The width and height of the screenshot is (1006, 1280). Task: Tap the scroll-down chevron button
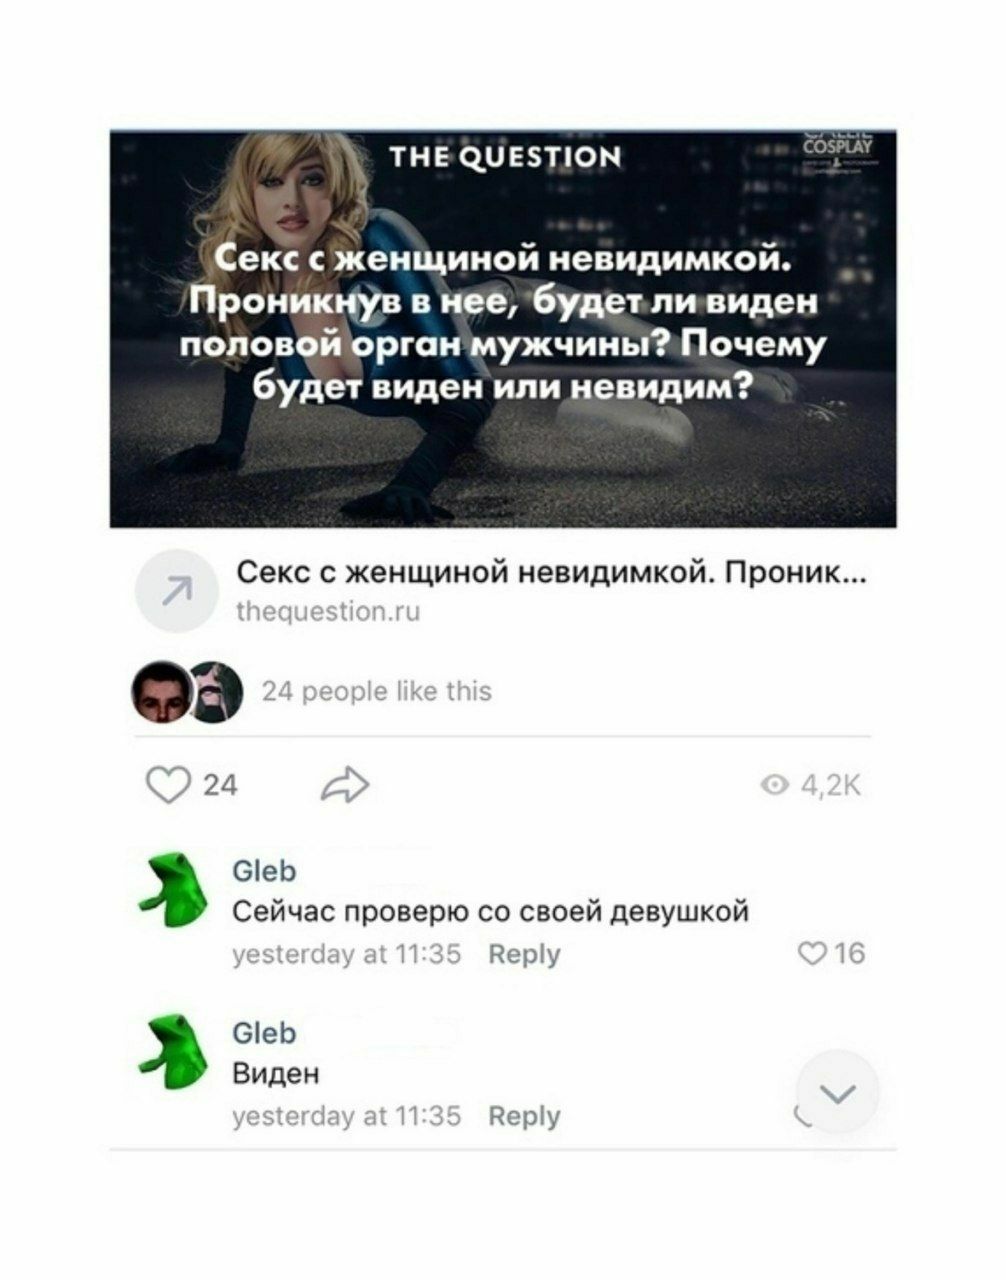[x=838, y=1093]
